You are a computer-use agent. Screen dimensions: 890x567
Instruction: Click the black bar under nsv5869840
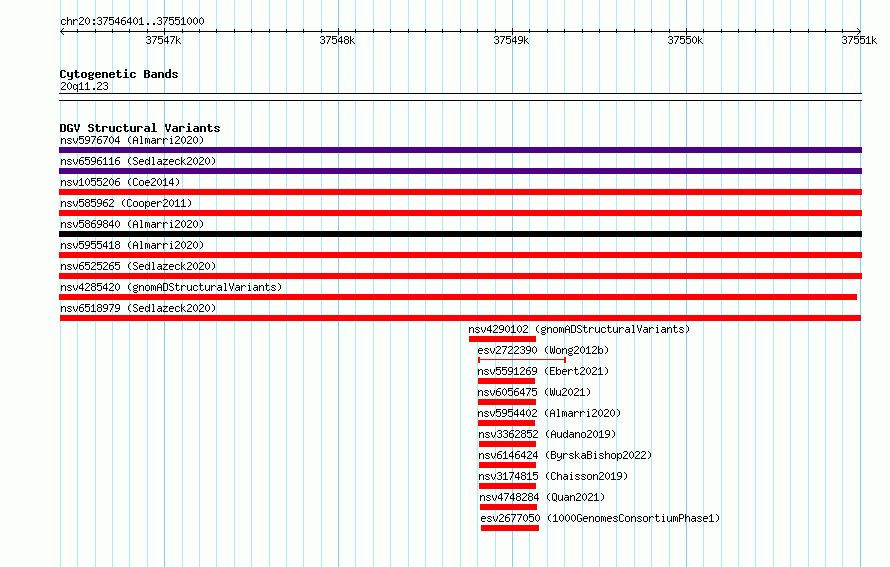(x=460, y=234)
